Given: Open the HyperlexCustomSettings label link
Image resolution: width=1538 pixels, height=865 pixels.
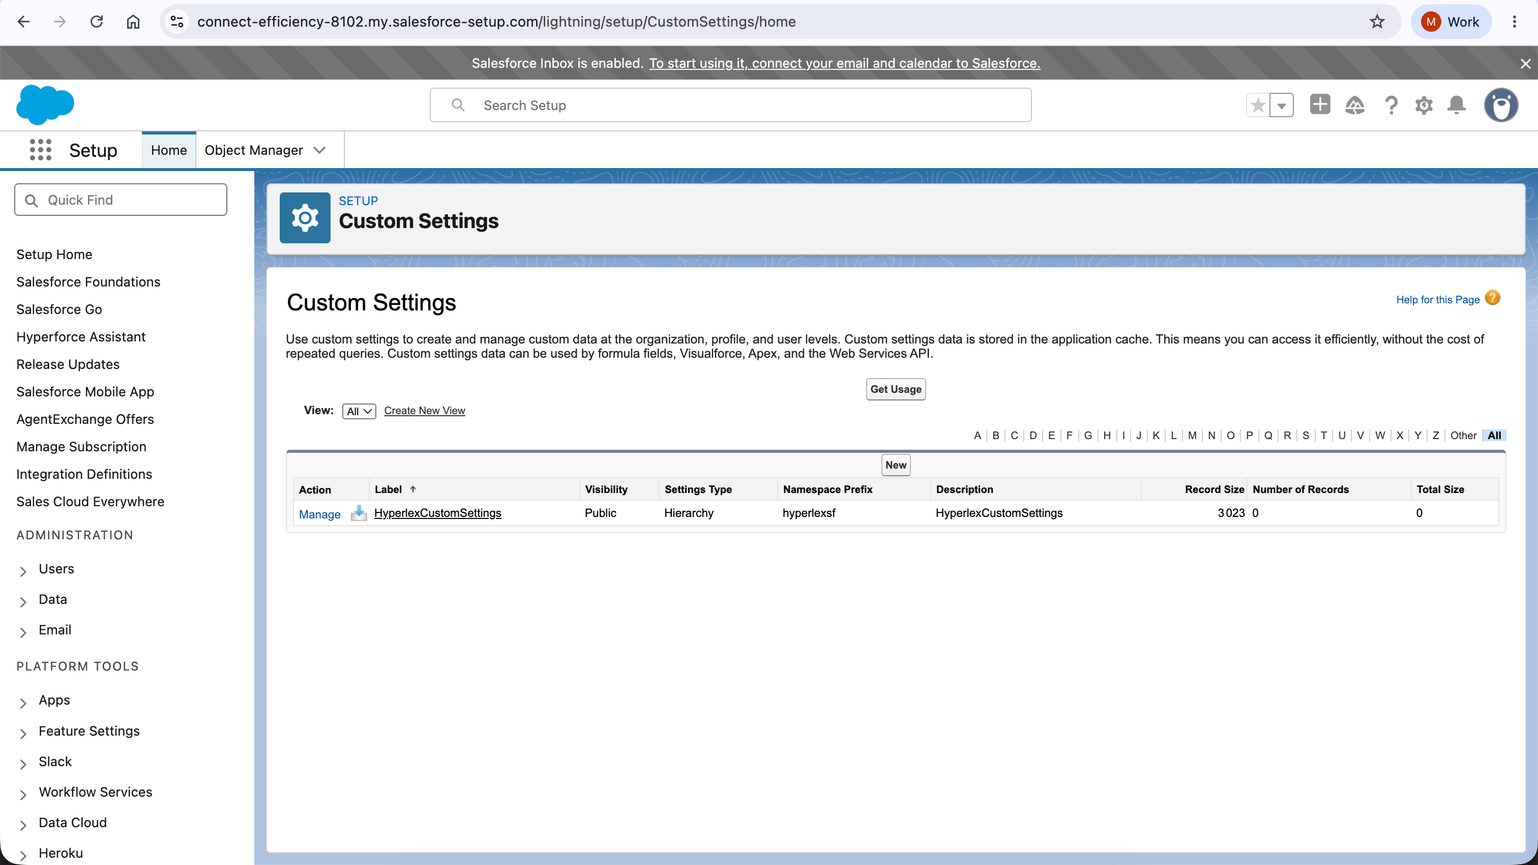Looking at the screenshot, I should pos(438,513).
